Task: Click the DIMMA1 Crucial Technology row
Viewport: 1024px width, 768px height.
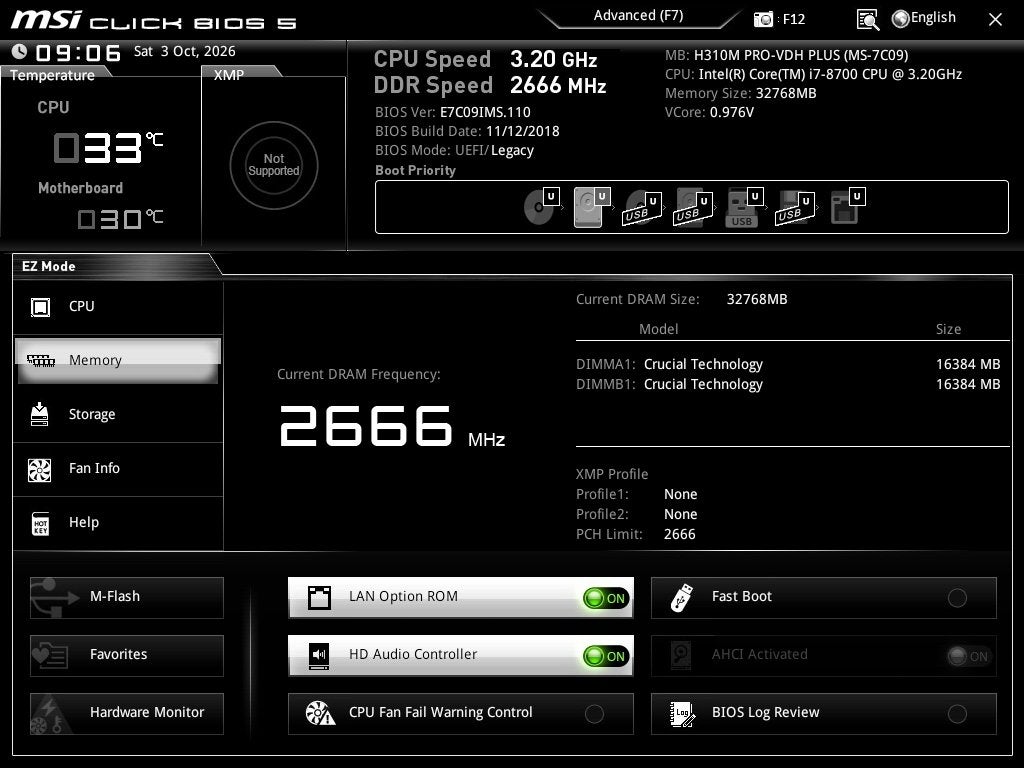Action: [788, 364]
